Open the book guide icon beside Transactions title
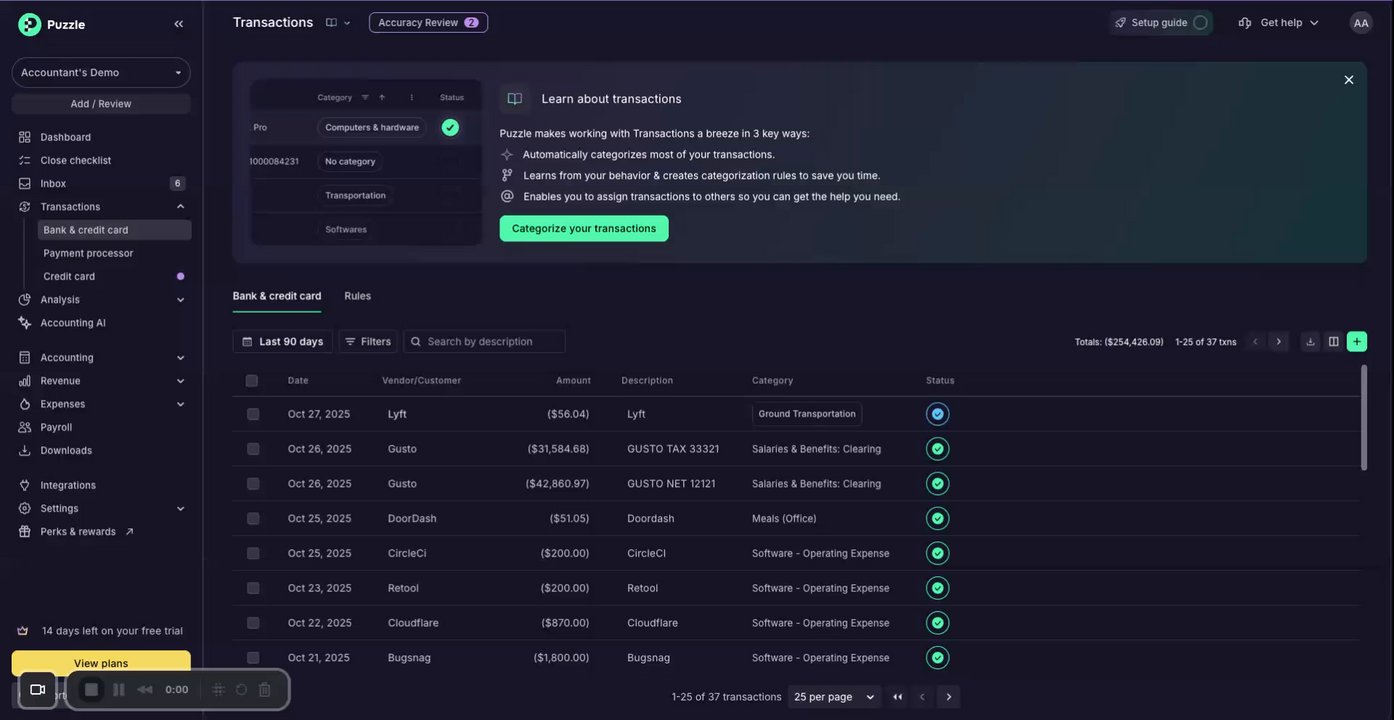The width and height of the screenshot is (1394, 720). pos(332,23)
